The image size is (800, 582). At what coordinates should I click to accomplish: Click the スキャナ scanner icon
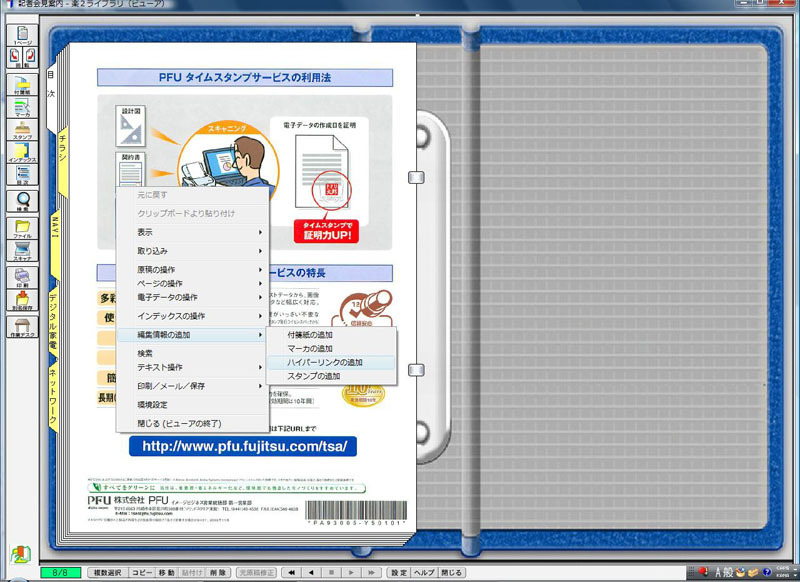pyautogui.click(x=22, y=251)
